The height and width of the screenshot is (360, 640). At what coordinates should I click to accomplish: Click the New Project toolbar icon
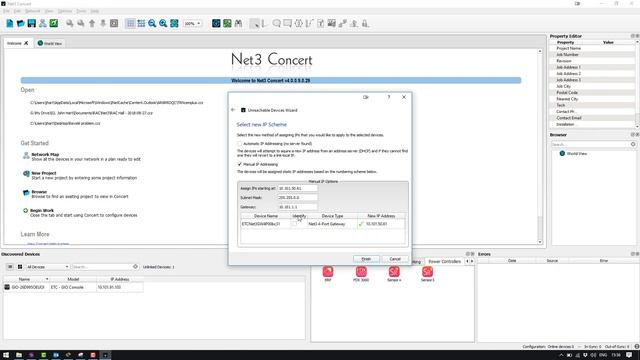pyautogui.click(x=9, y=23)
